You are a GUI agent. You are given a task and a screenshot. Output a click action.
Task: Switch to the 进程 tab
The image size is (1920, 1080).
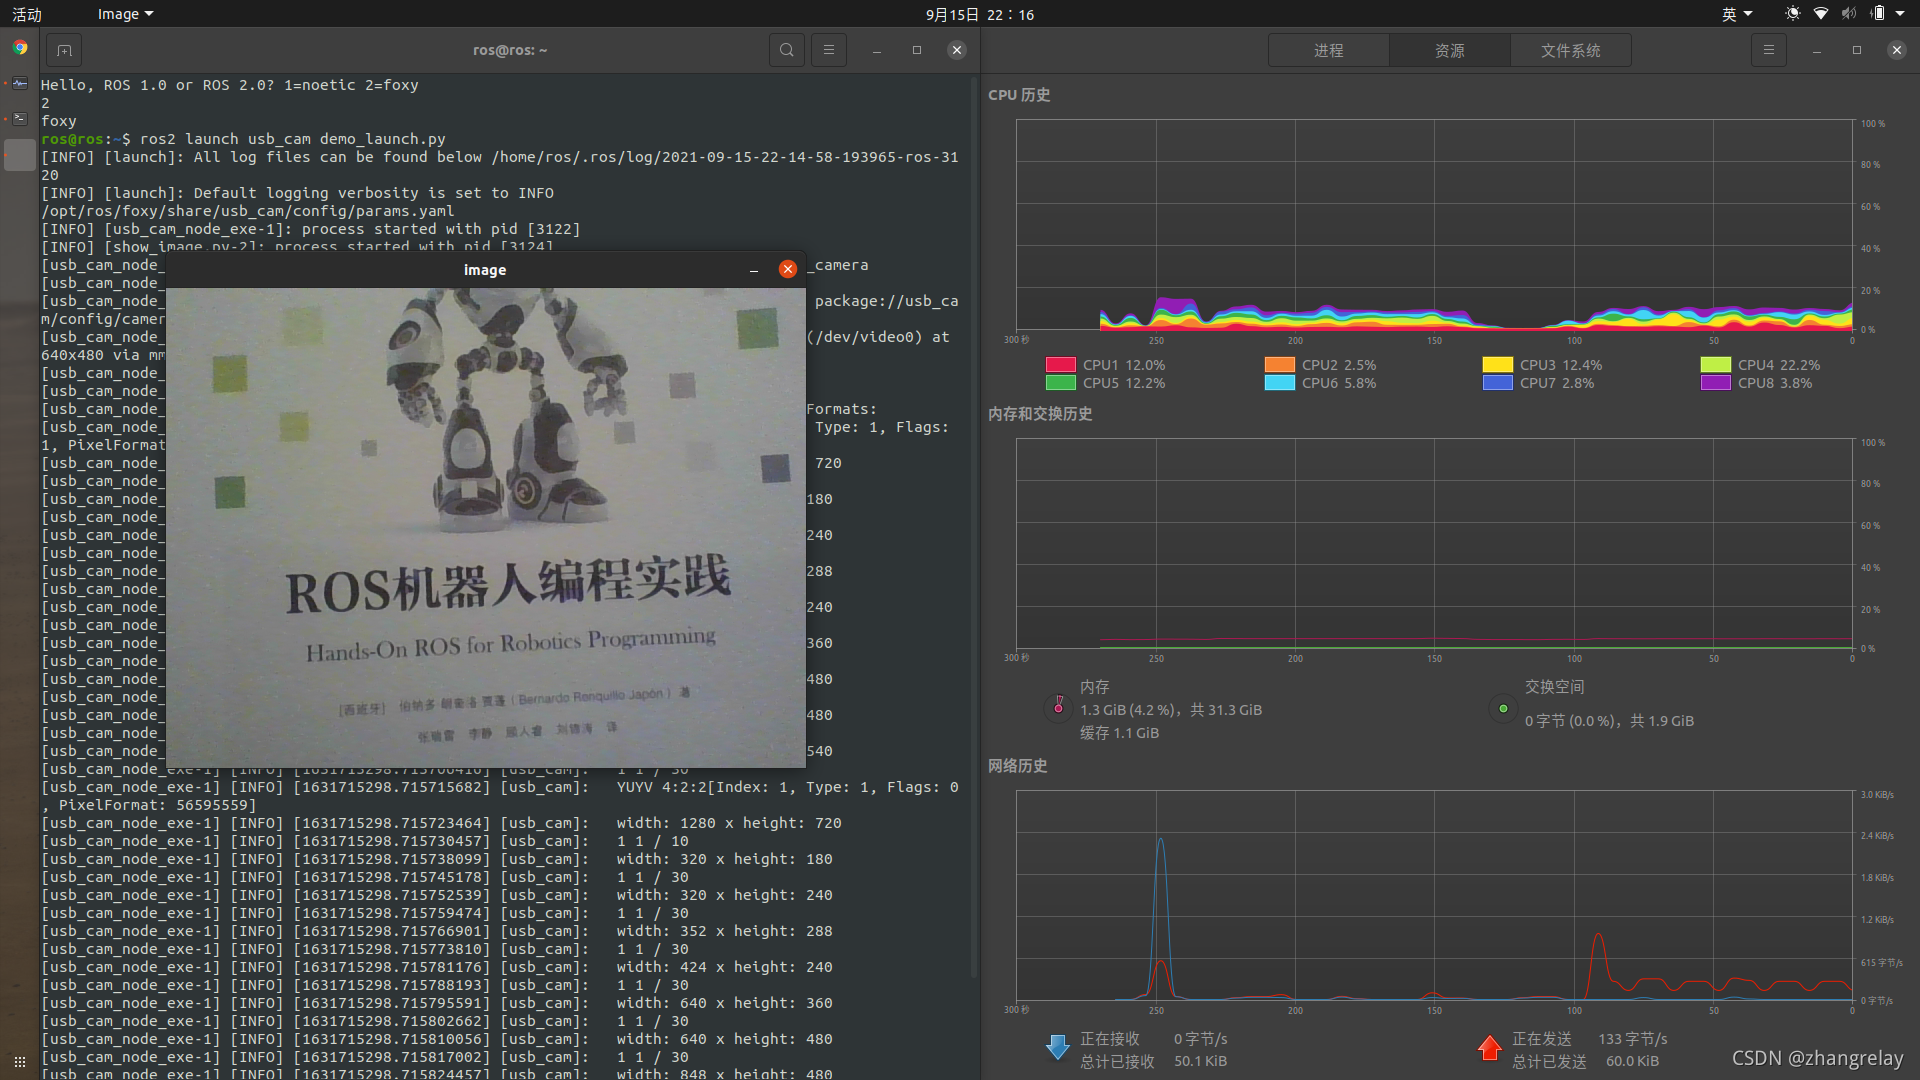click(x=1328, y=50)
